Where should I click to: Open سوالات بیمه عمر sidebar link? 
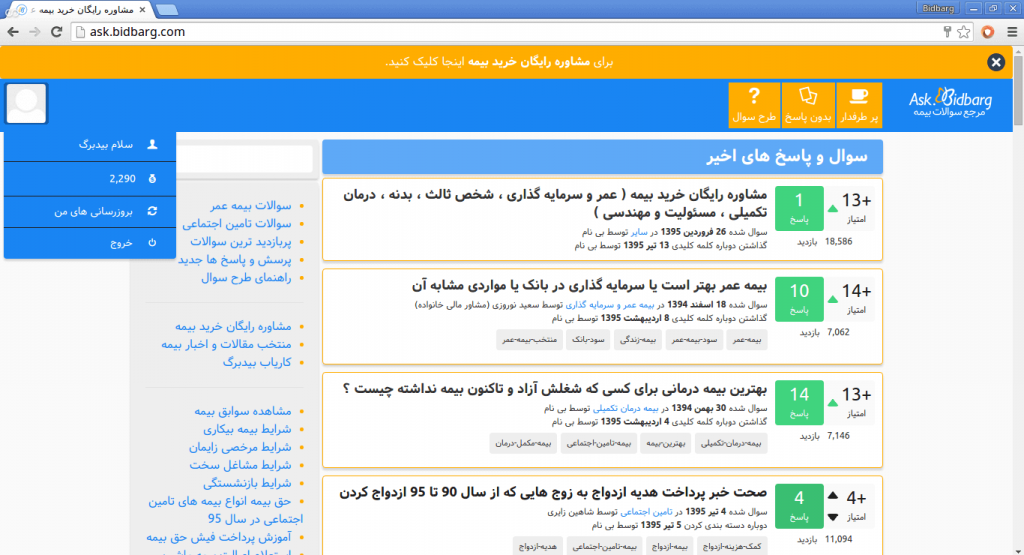[251, 206]
